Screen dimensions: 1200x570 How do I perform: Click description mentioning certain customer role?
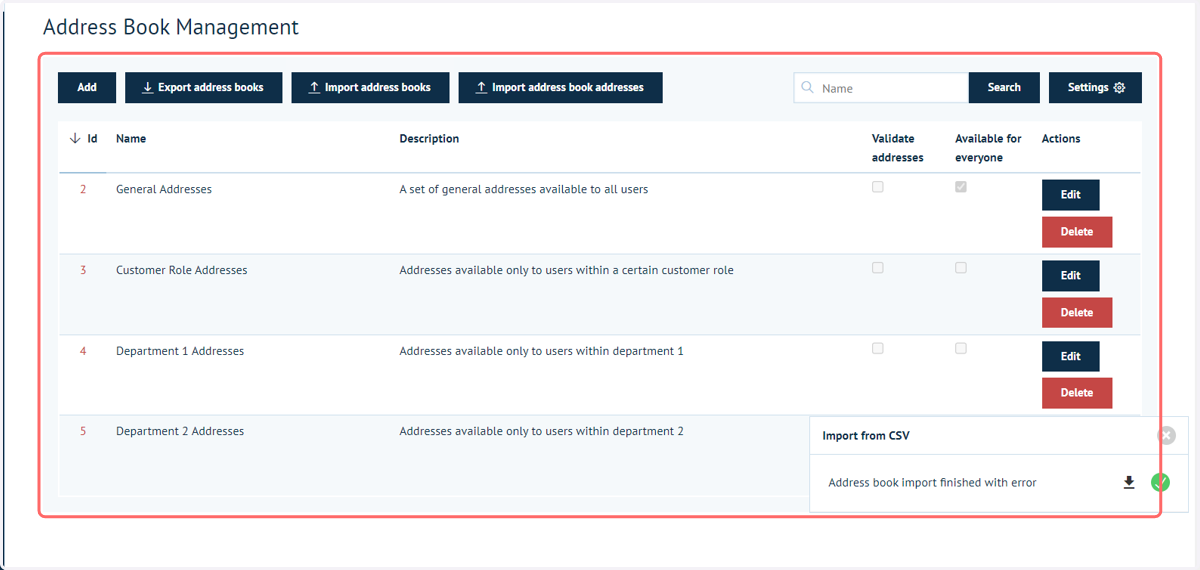pos(566,270)
